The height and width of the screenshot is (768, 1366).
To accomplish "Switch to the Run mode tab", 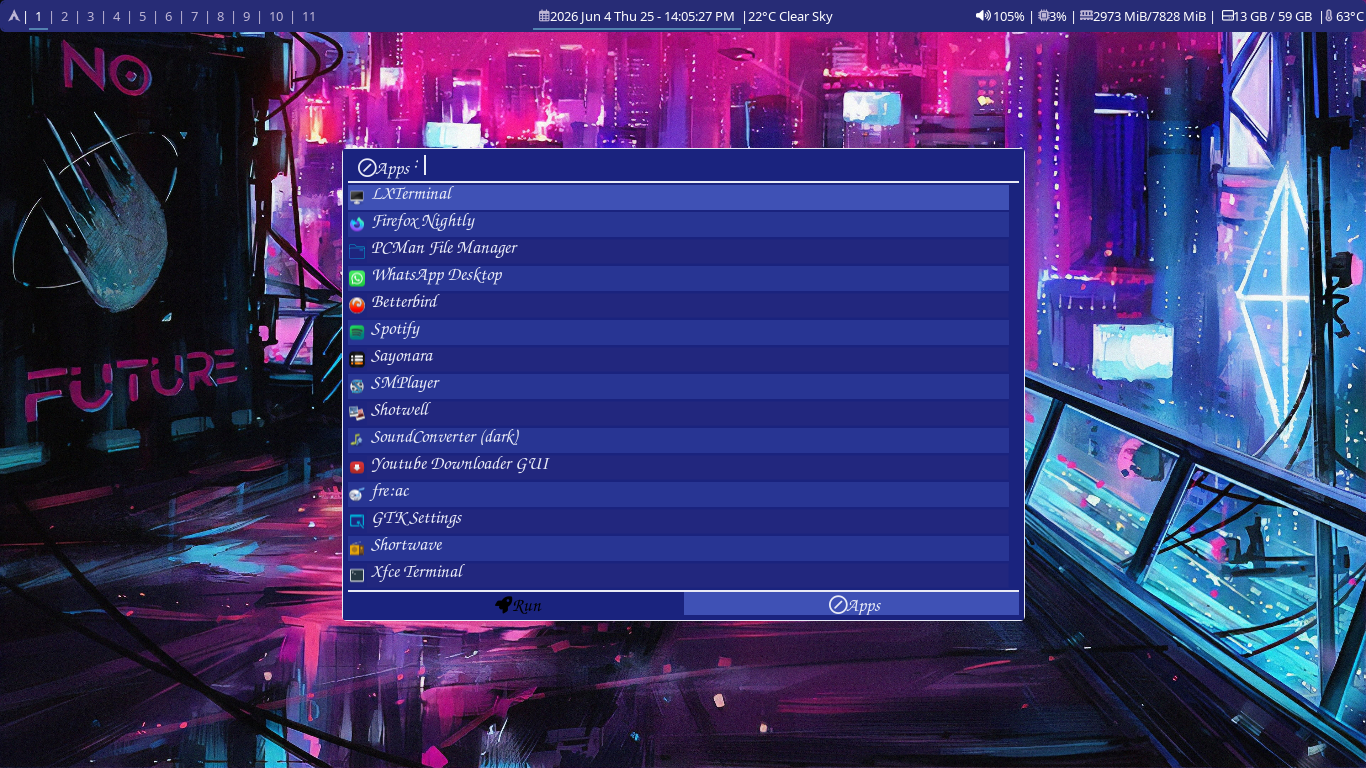I will pos(516,604).
